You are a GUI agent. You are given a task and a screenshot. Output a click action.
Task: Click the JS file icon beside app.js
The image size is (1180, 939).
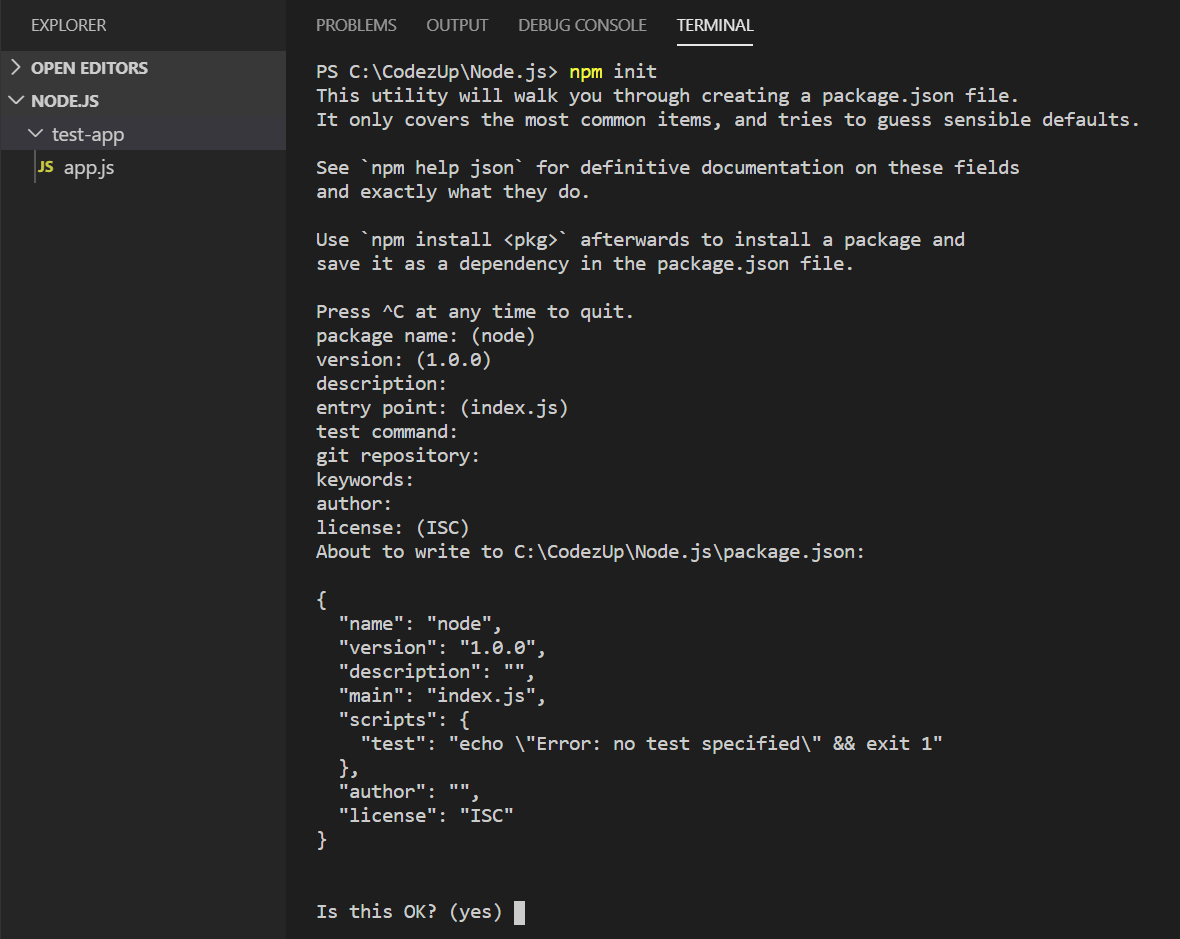tap(46, 167)
